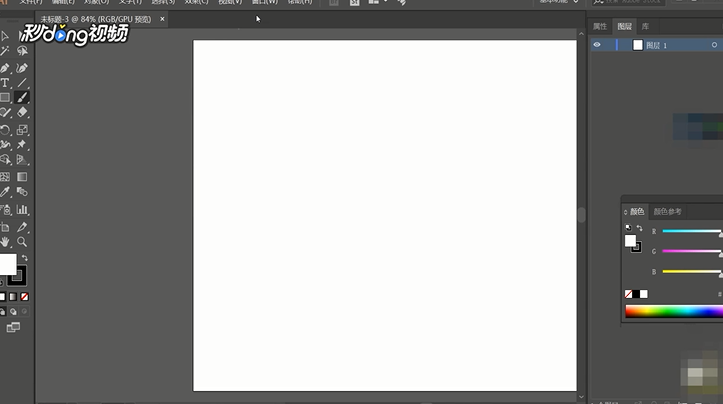The height and width of the screenshot is (404, 723).
Task: Select the Puppet Warp pin tool
Action: 22,144
